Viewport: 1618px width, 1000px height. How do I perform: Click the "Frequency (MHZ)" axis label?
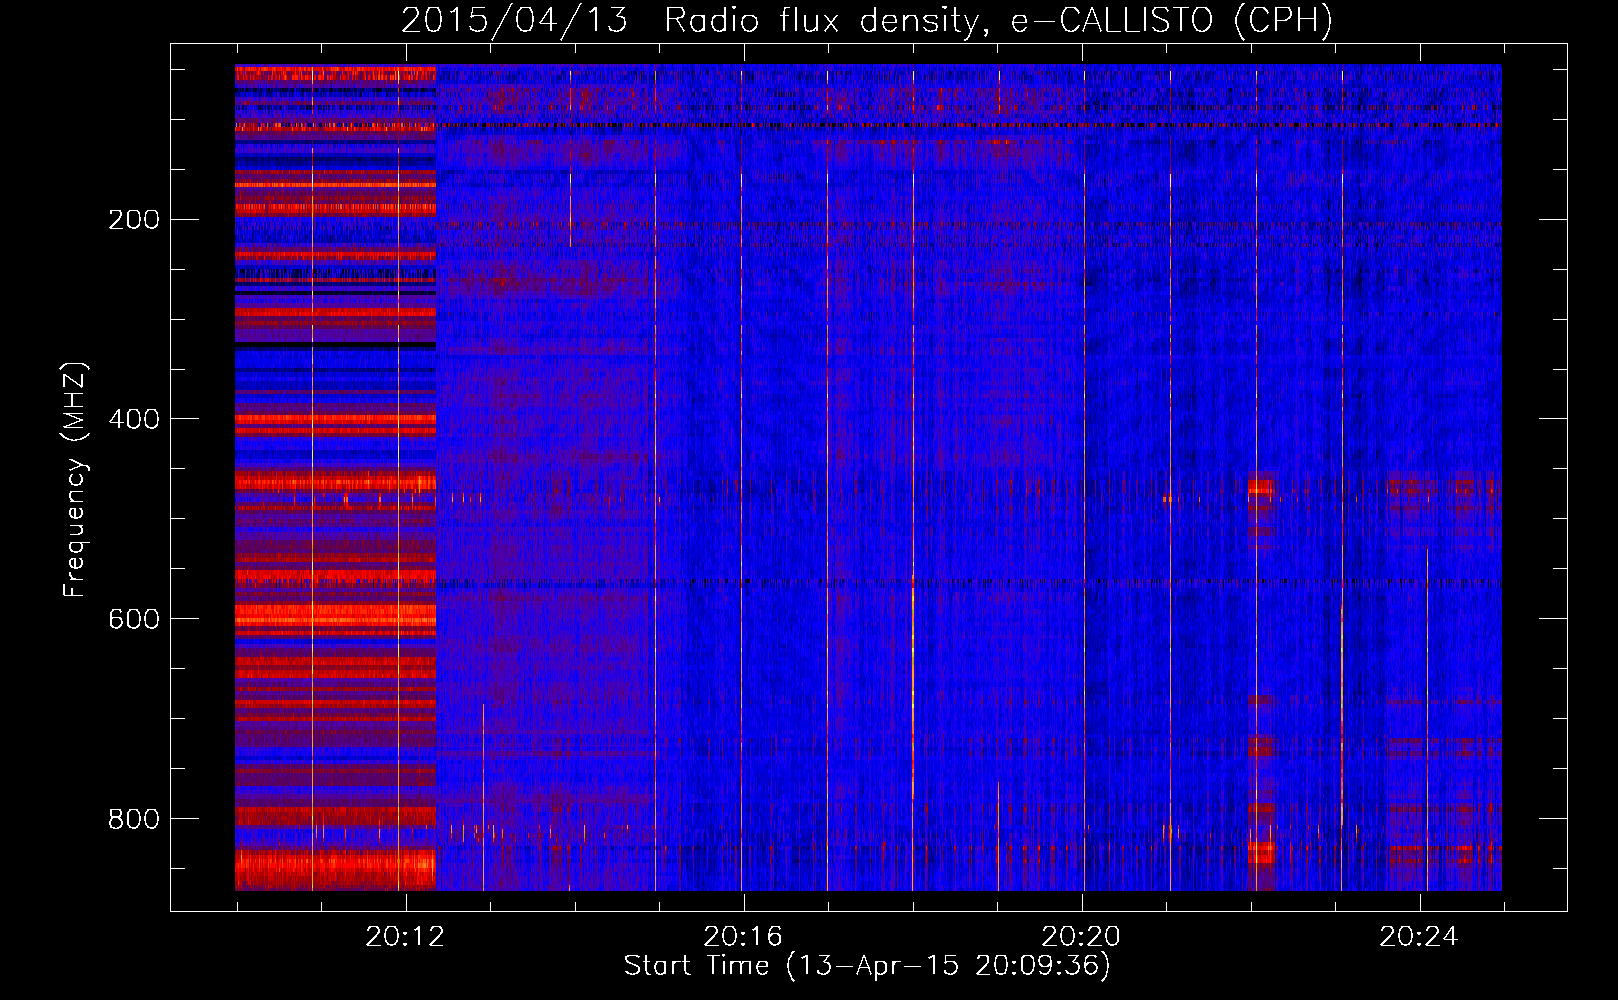coord(75,480)
